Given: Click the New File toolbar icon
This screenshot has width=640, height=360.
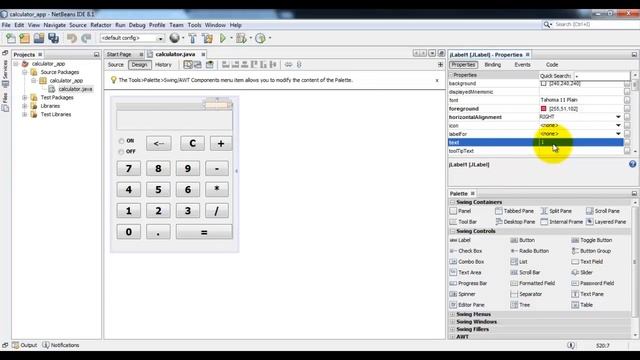Looking at the screenshot, I should point(11,38).
